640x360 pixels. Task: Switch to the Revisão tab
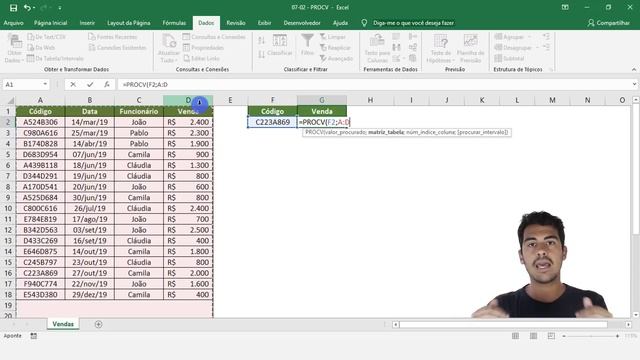click(236, 23)
